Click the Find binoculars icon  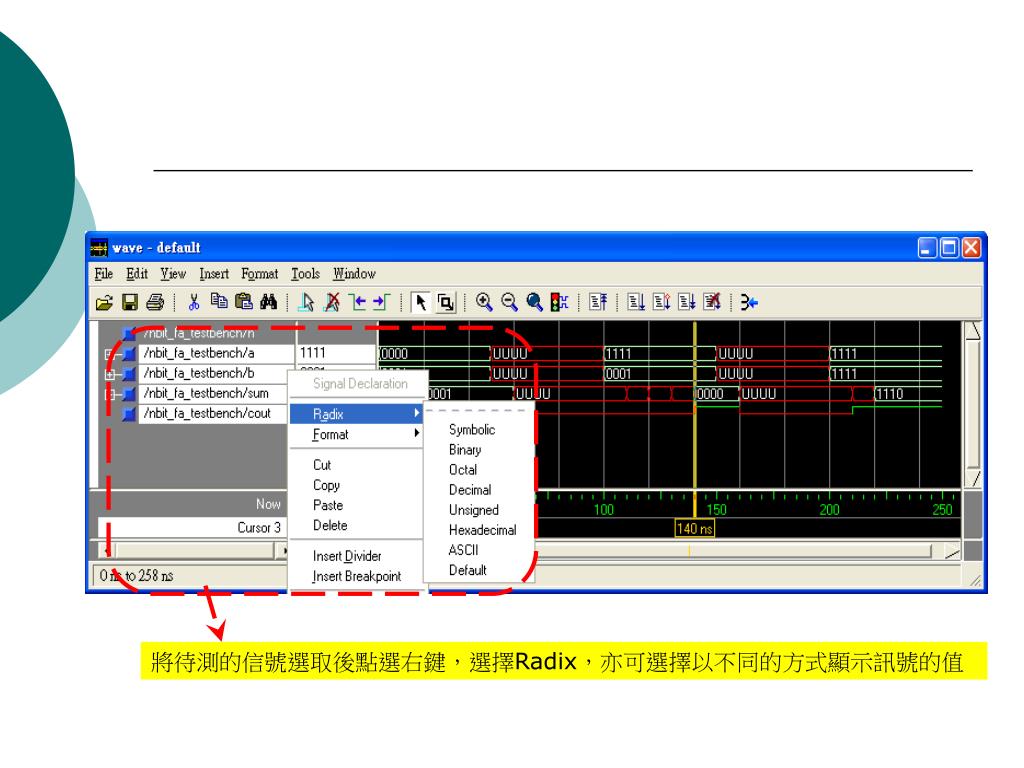click(x=268, y=301)
